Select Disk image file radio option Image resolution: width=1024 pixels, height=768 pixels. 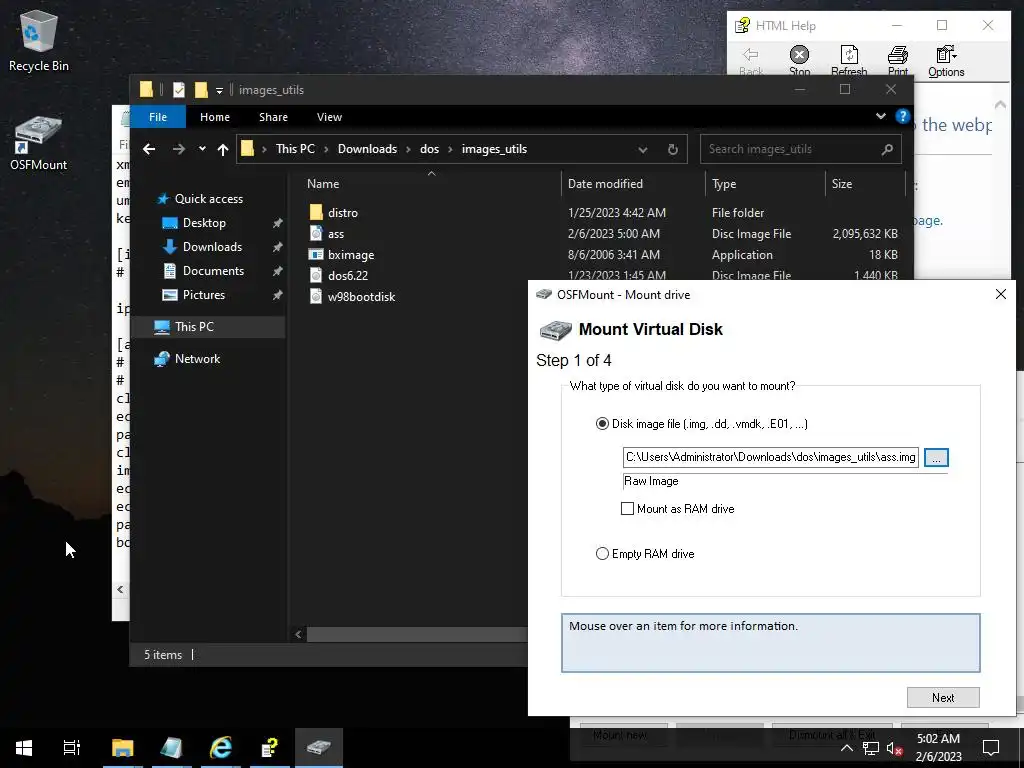point(602,424)
